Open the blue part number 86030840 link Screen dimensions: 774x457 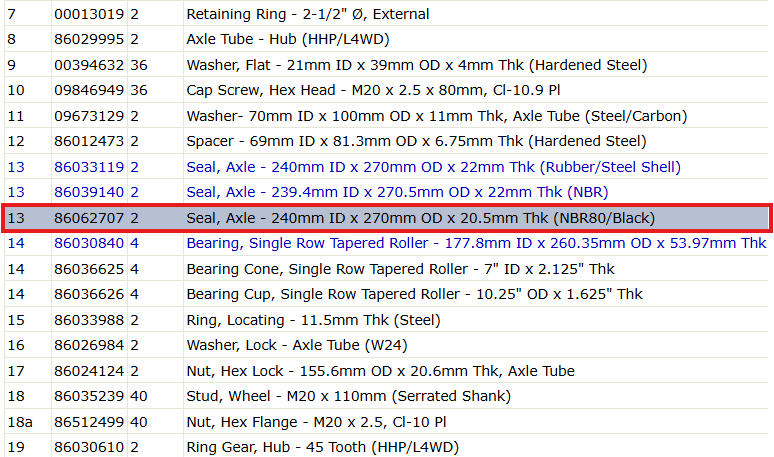(x=89, y=243)
